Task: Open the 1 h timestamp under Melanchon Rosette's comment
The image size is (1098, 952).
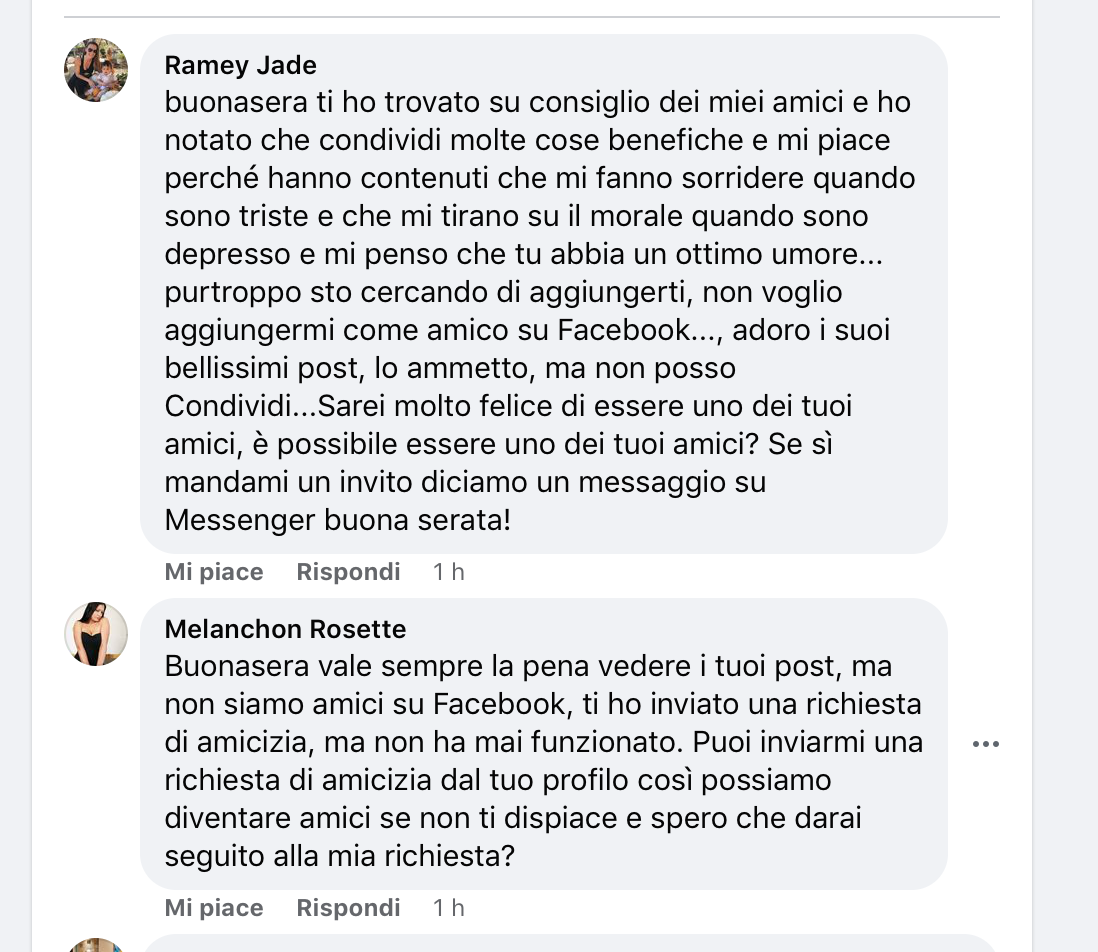Action: click(x=449, y=908)
